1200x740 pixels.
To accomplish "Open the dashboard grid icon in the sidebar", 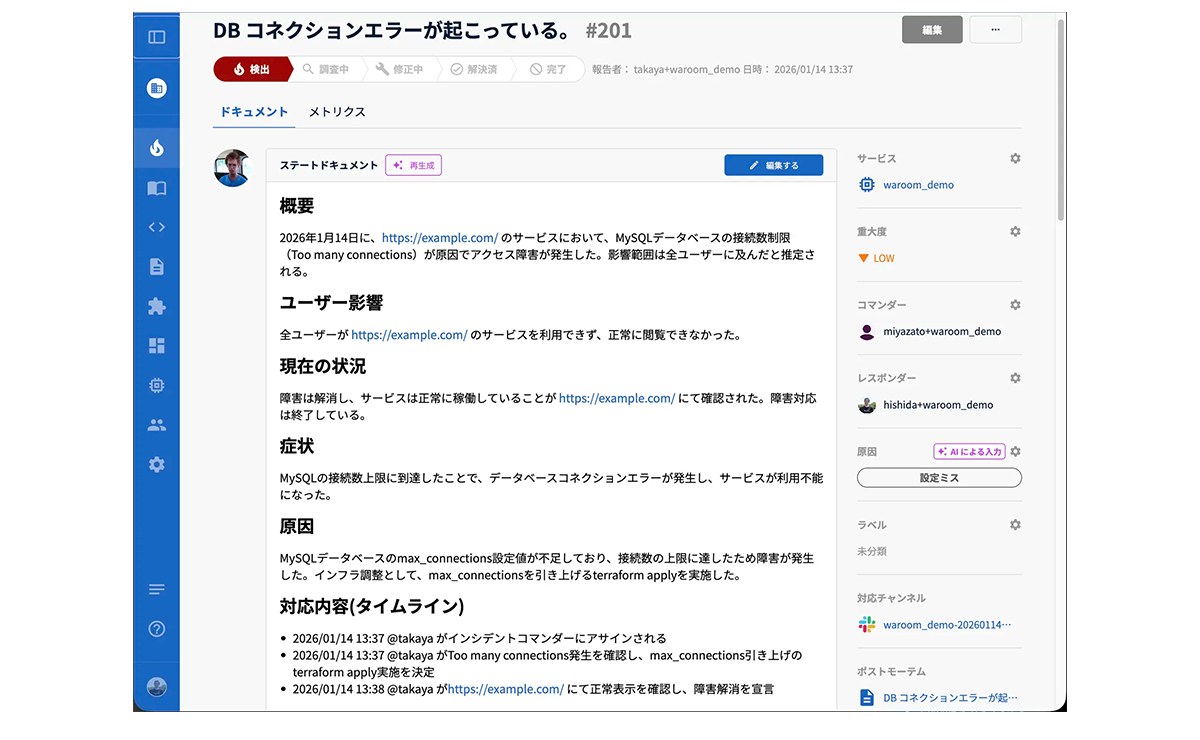I will 157,345.
